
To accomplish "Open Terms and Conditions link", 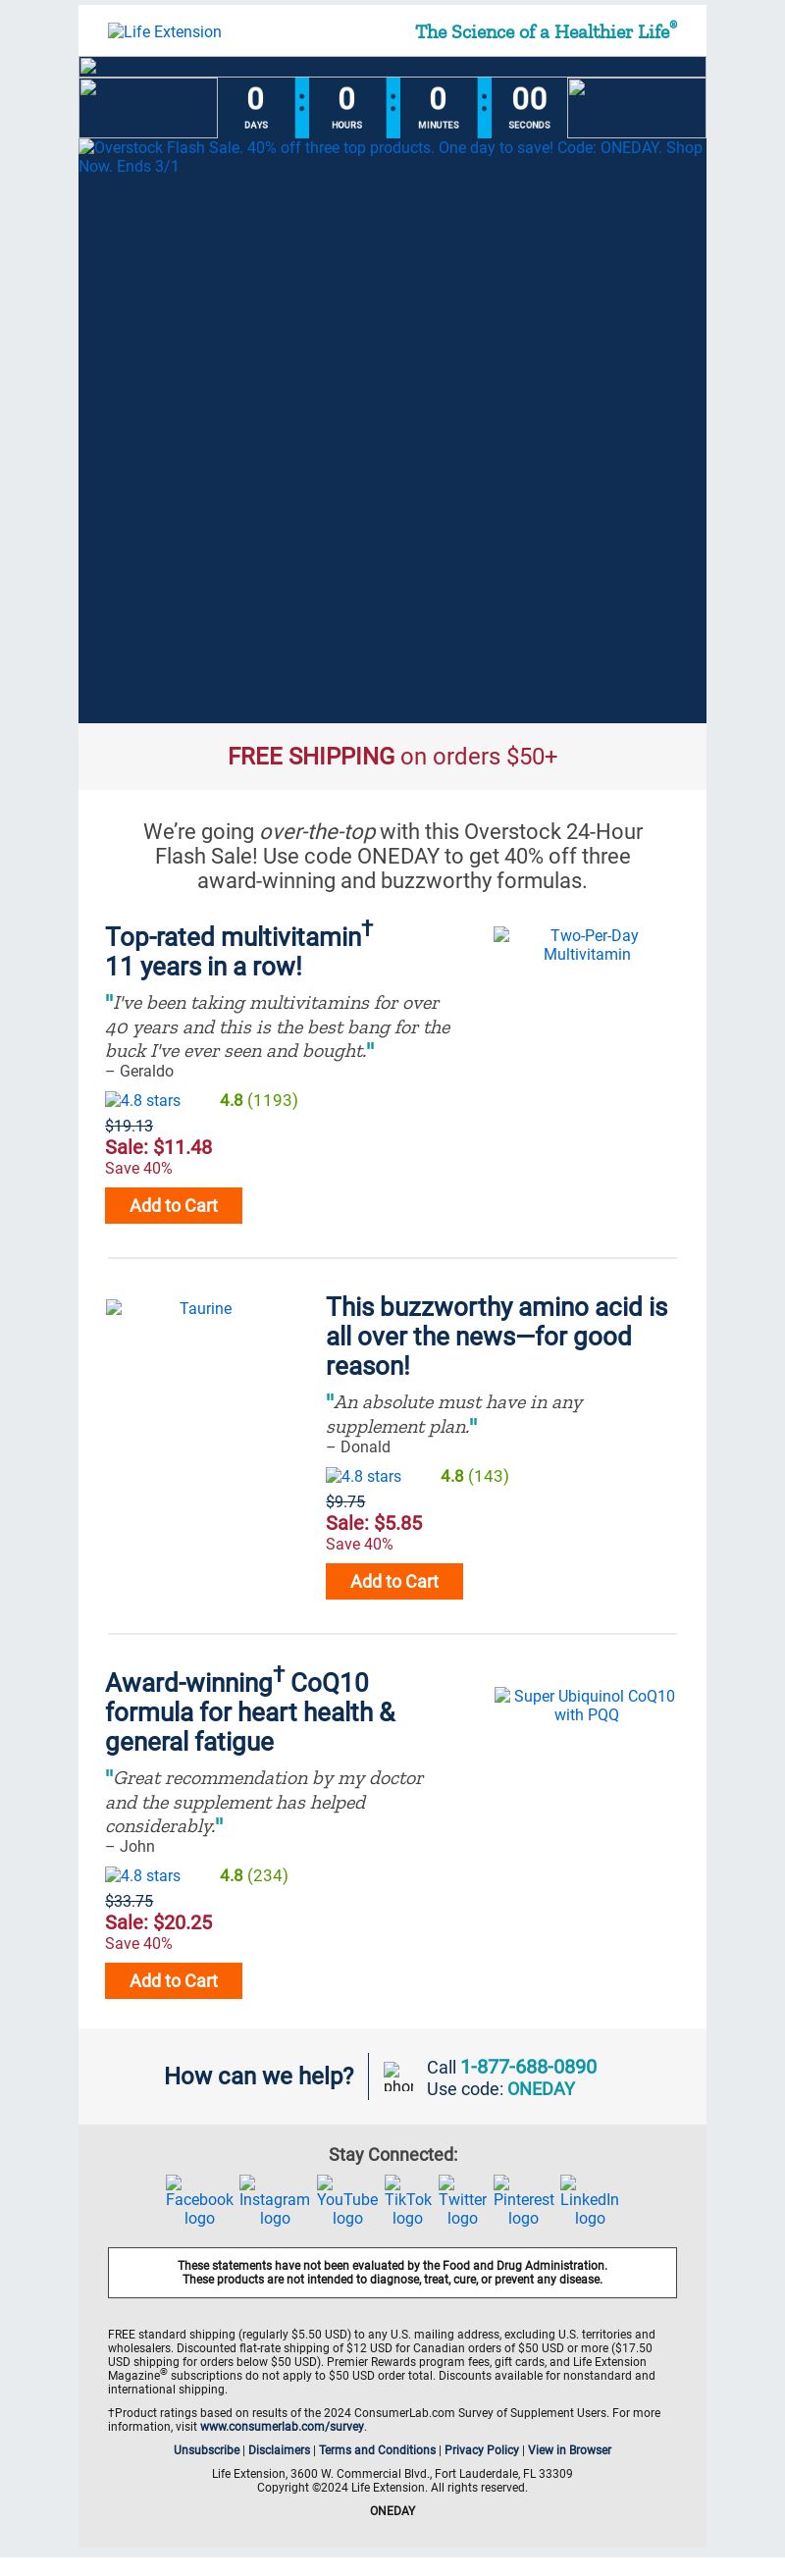I will pyautogui.click(x=377, y=2449).
